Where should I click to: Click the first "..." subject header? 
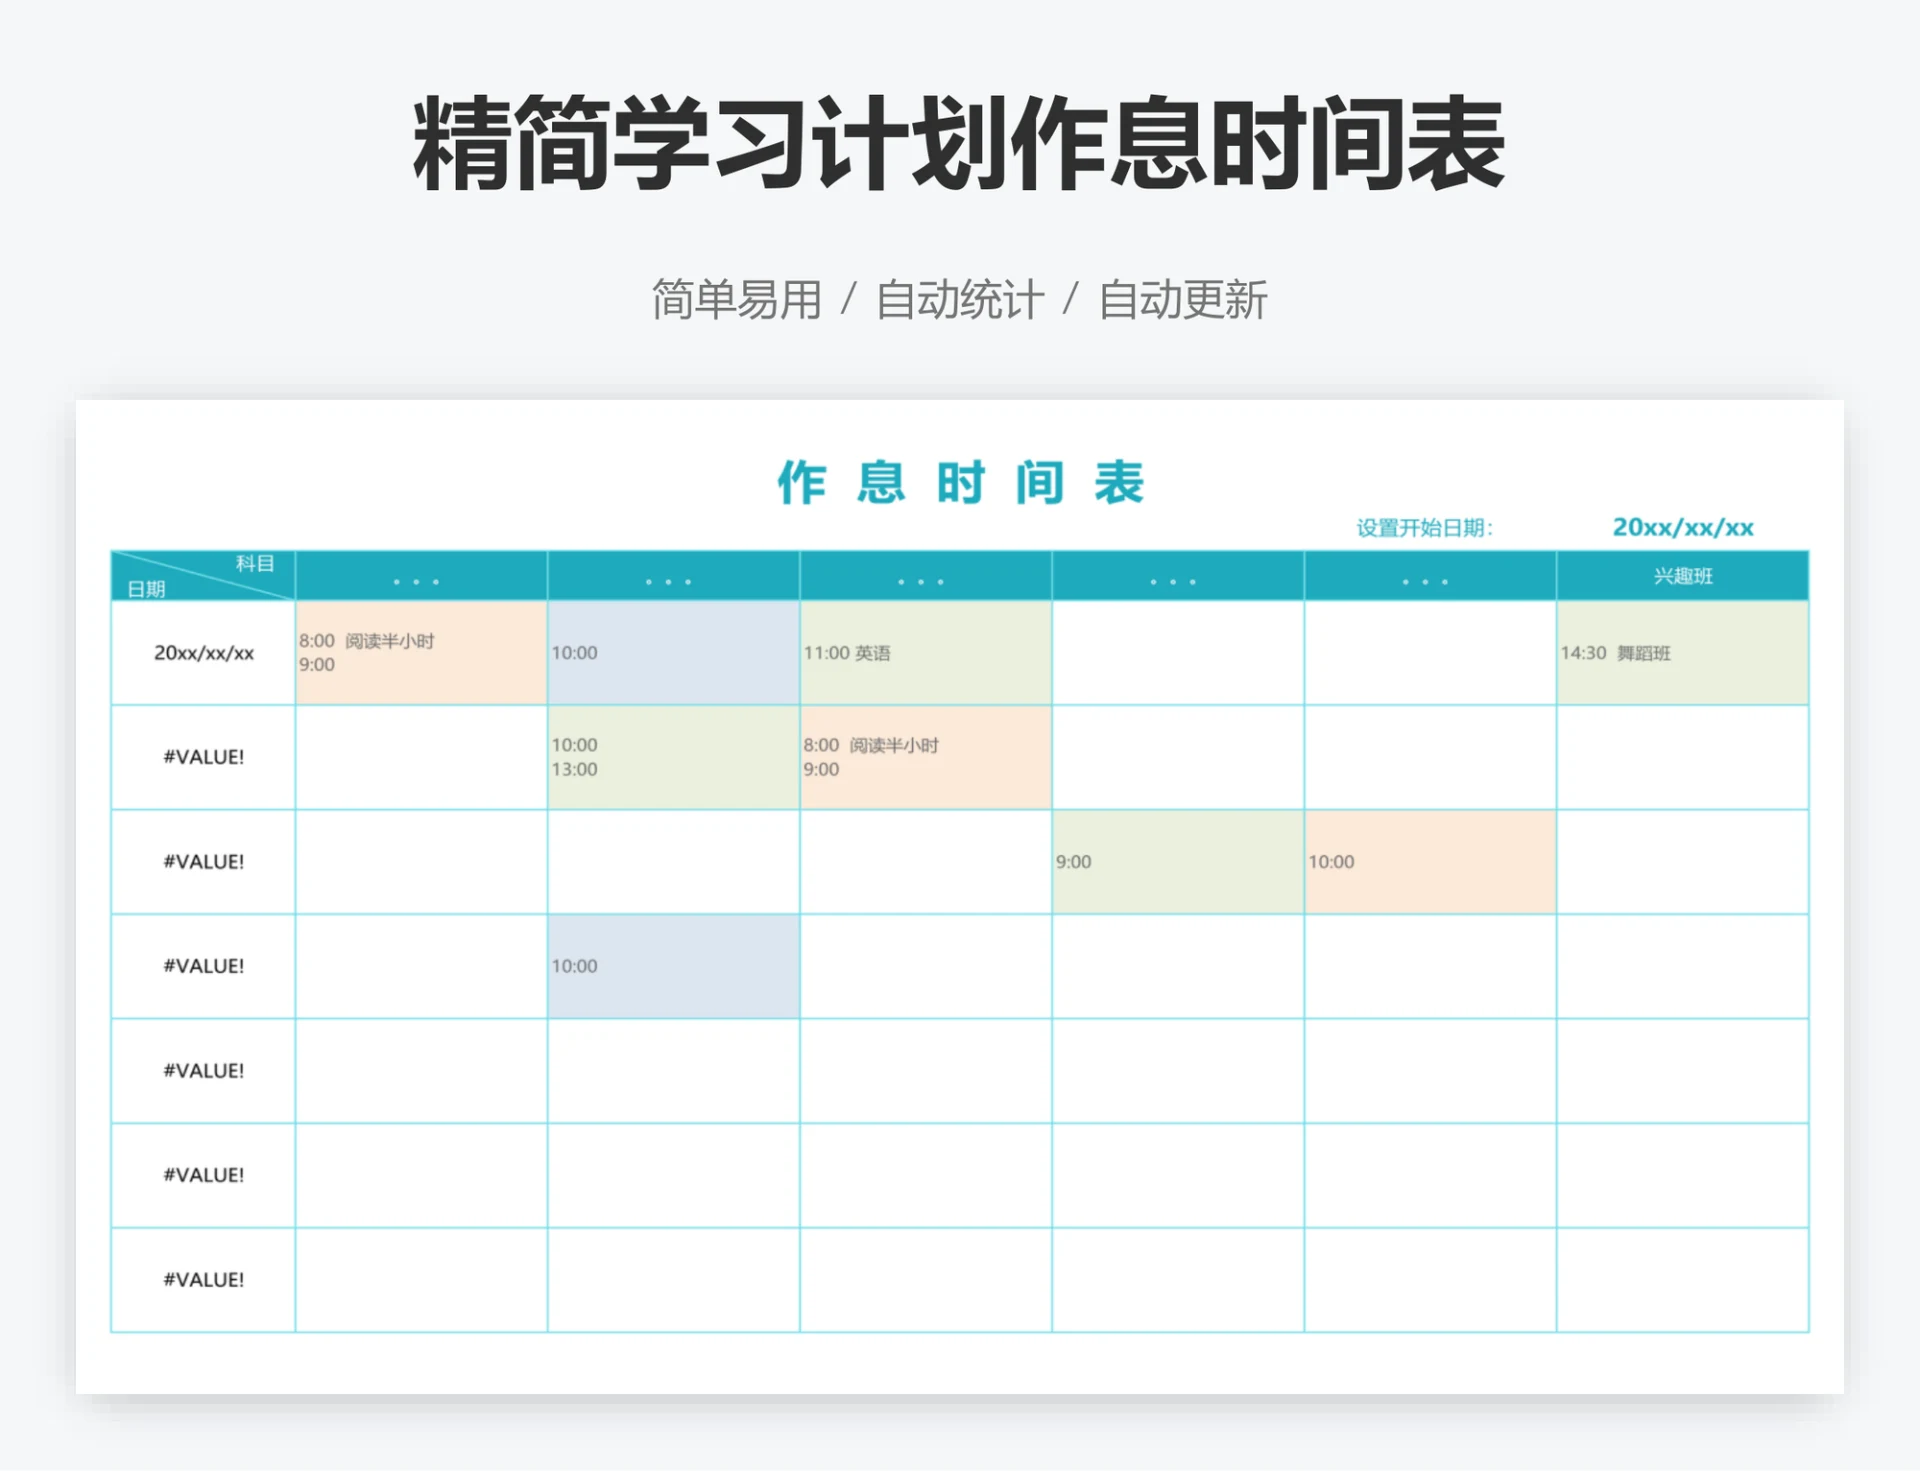pos(420,577)
